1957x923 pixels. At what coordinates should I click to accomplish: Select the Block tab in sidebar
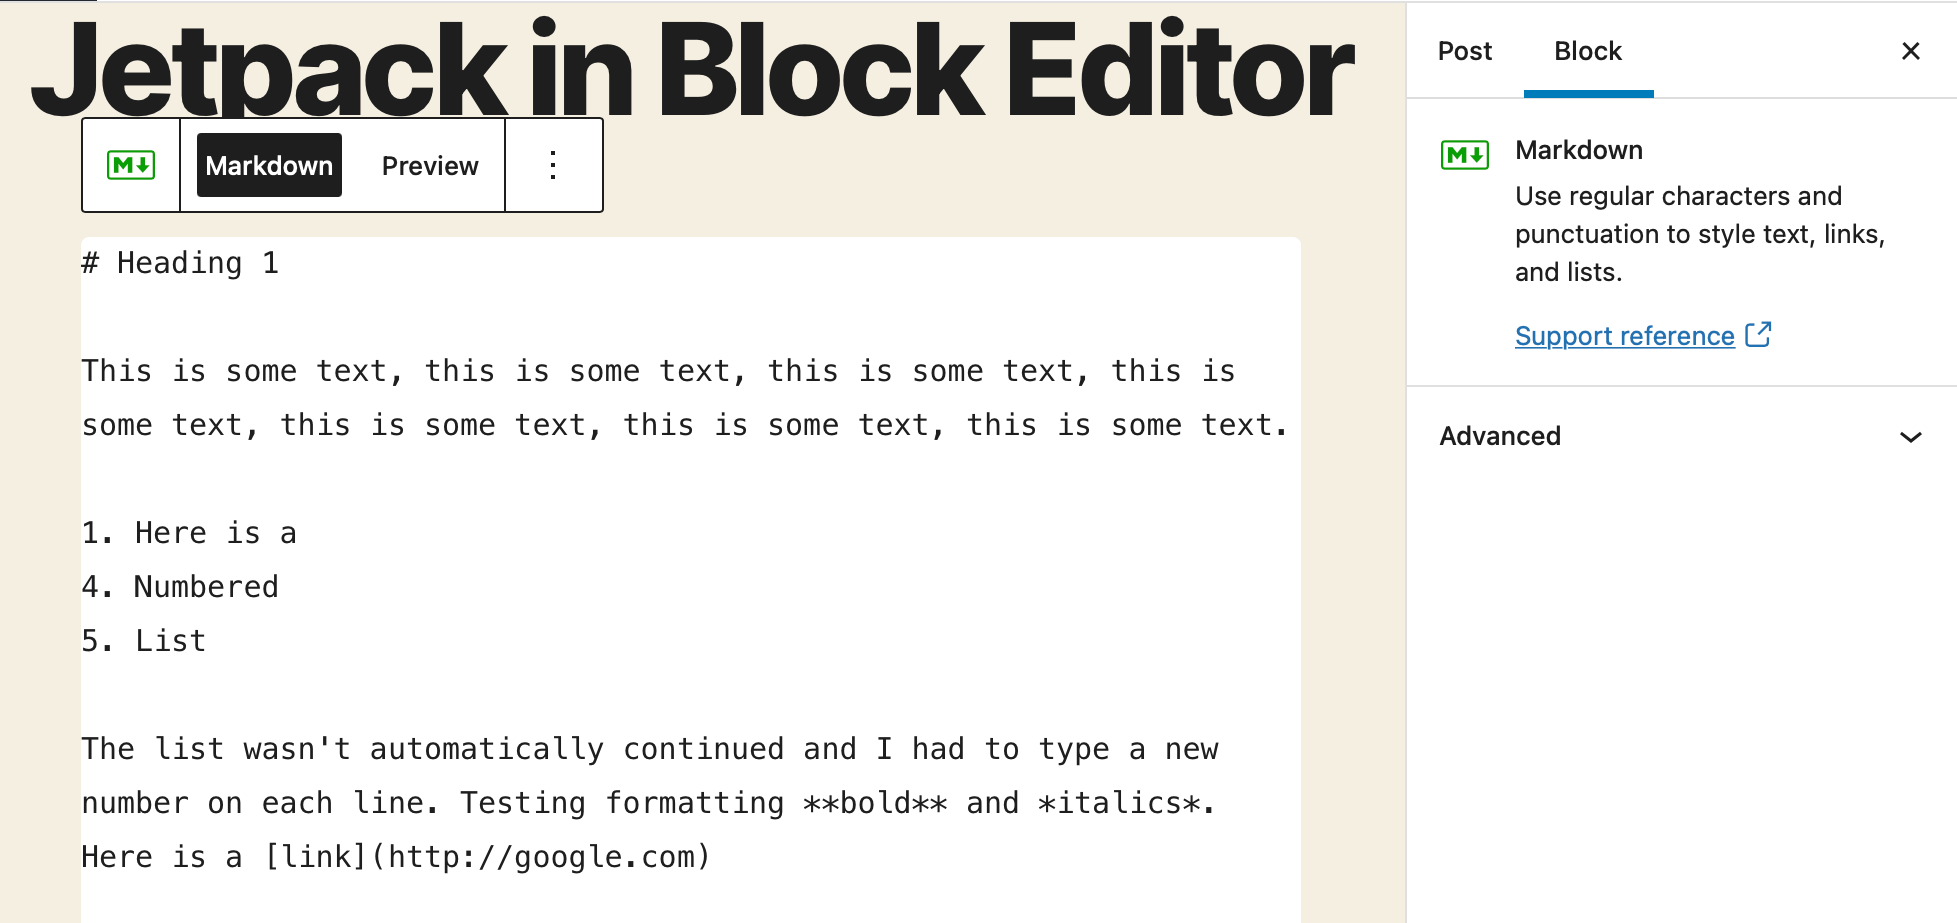[x=1587, y=51]
